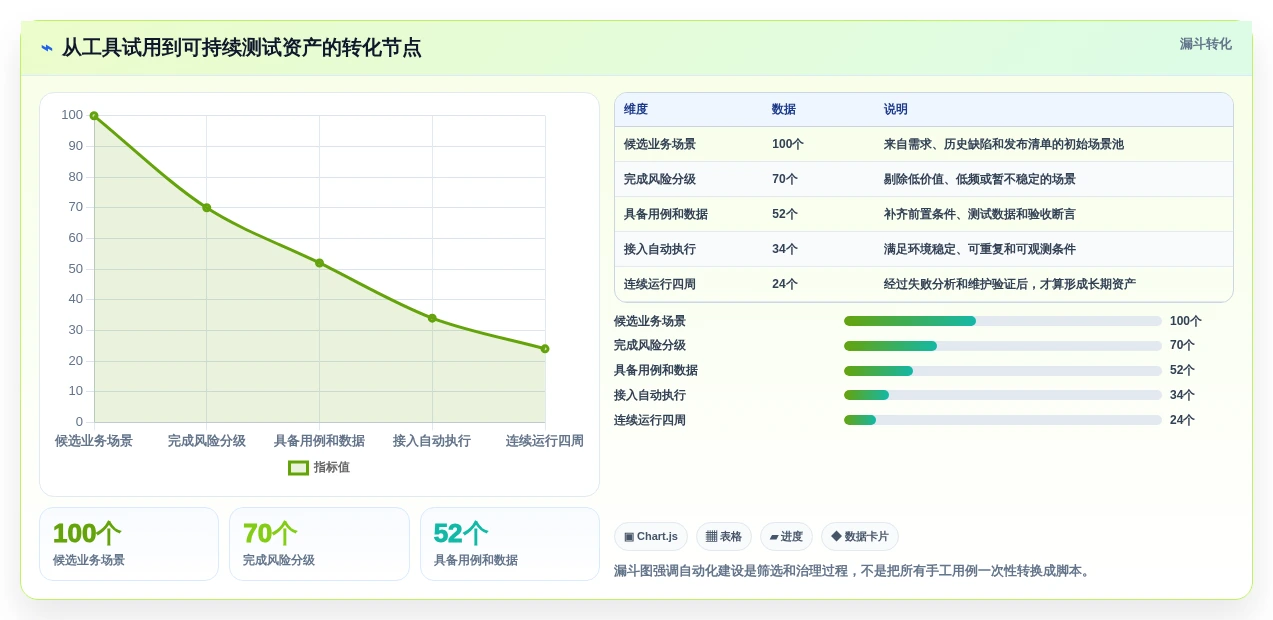Click the footnote starting 漏斗图强调自动化建设
This screenshot has height=620, width=1273.
(854, 571)
